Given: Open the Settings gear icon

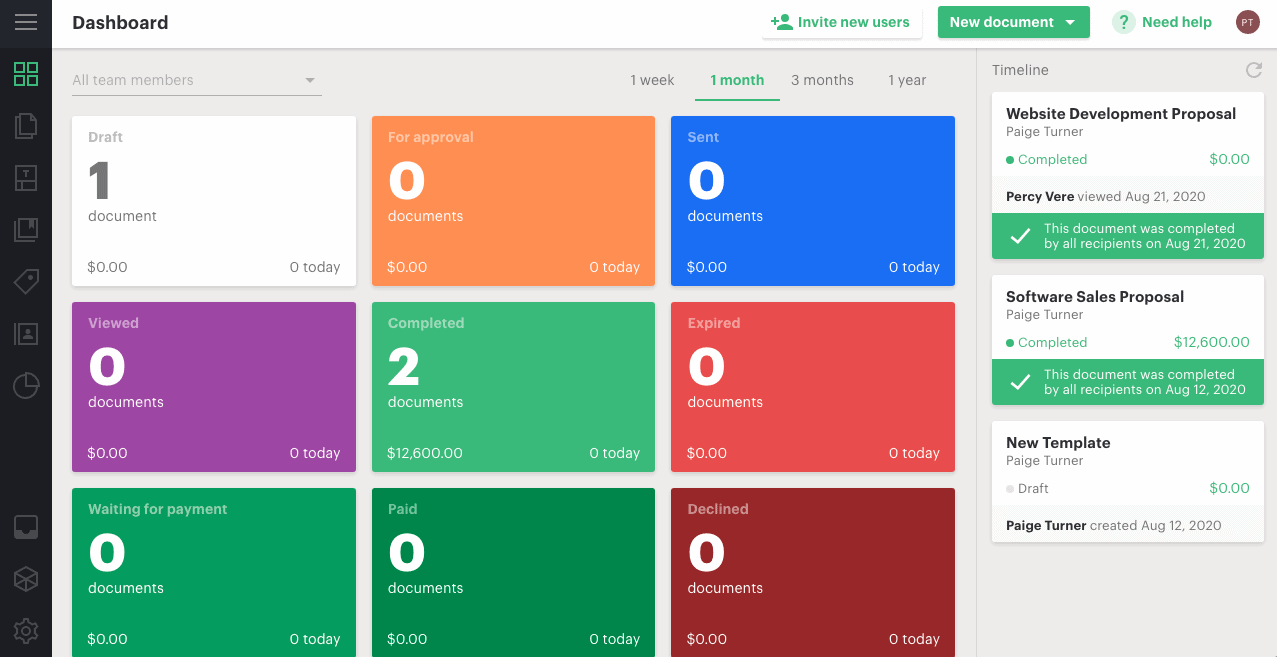Looking at the screenshot, I should [x=26, y=630].
